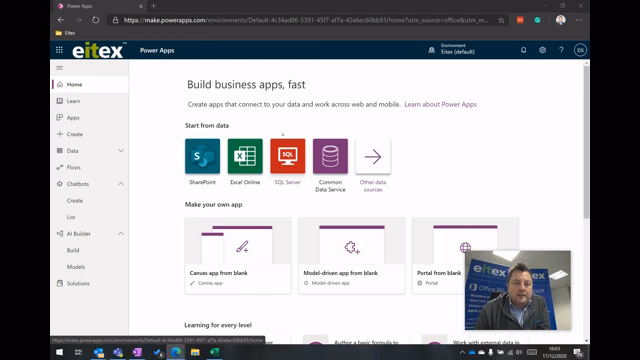The image size is (640, 360).
Task: Open Flows in the left navigation
Action: [x=89, y=167]
